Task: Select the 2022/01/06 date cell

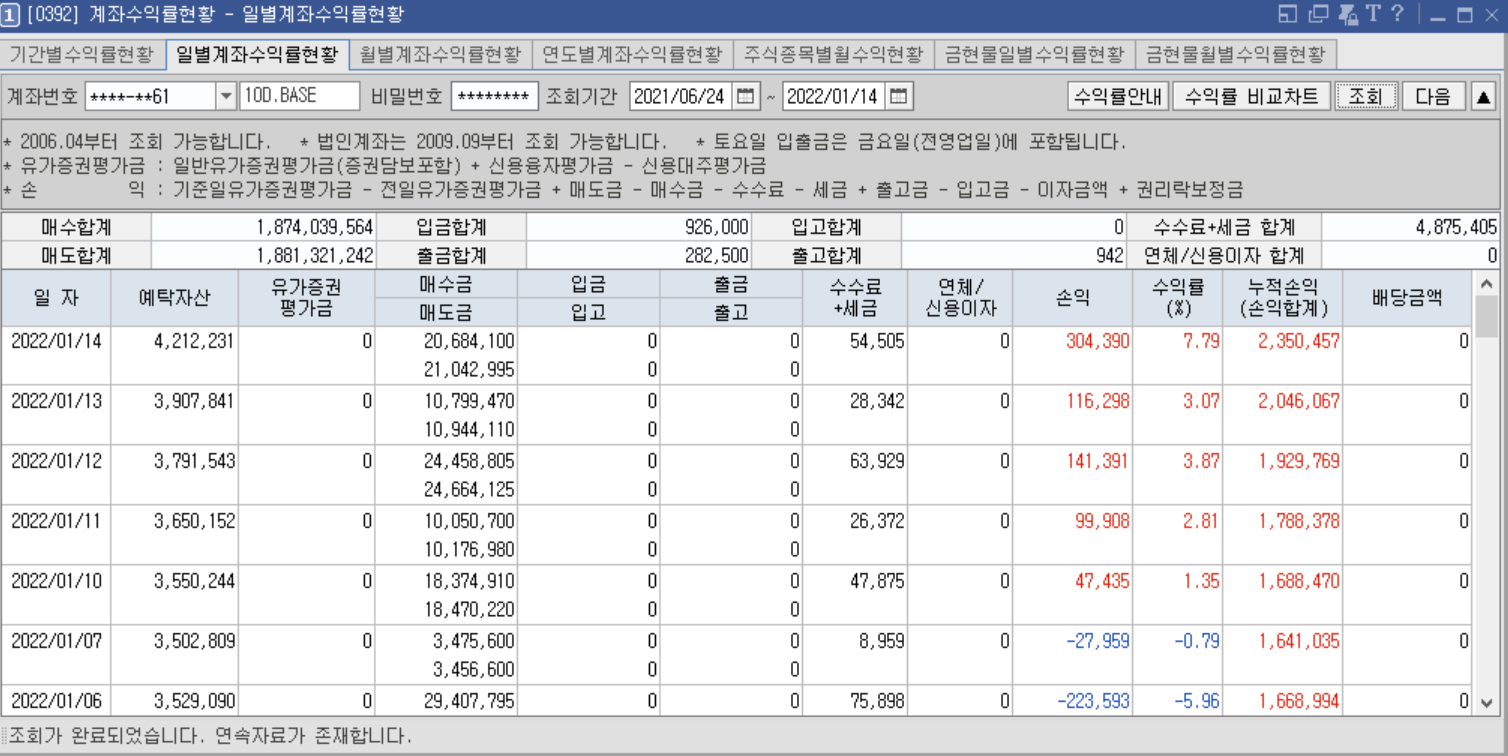Action: pyautogui.click(x=56, y=701)
